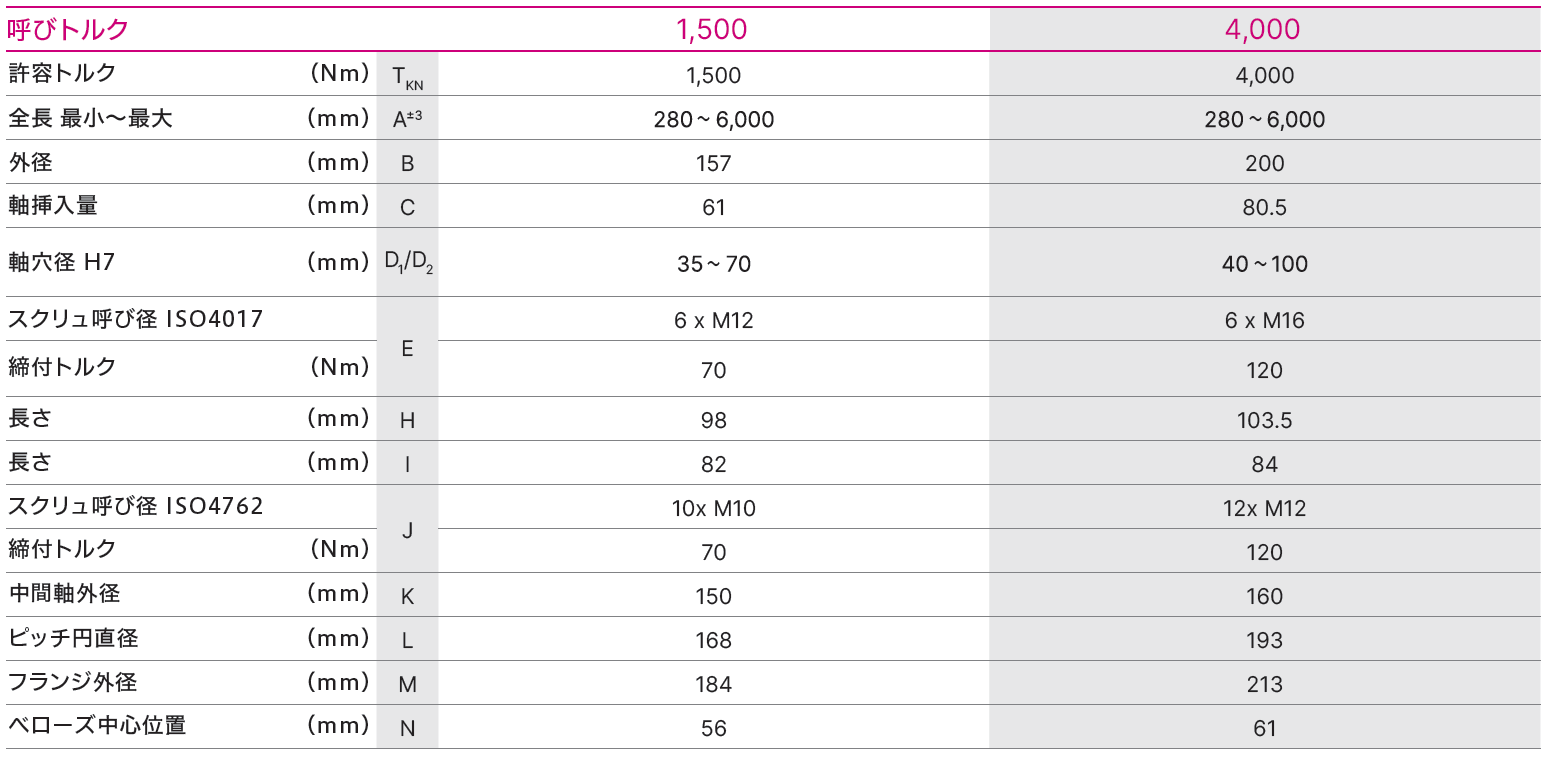Select the 4,000 column header

coord(1263,30)
